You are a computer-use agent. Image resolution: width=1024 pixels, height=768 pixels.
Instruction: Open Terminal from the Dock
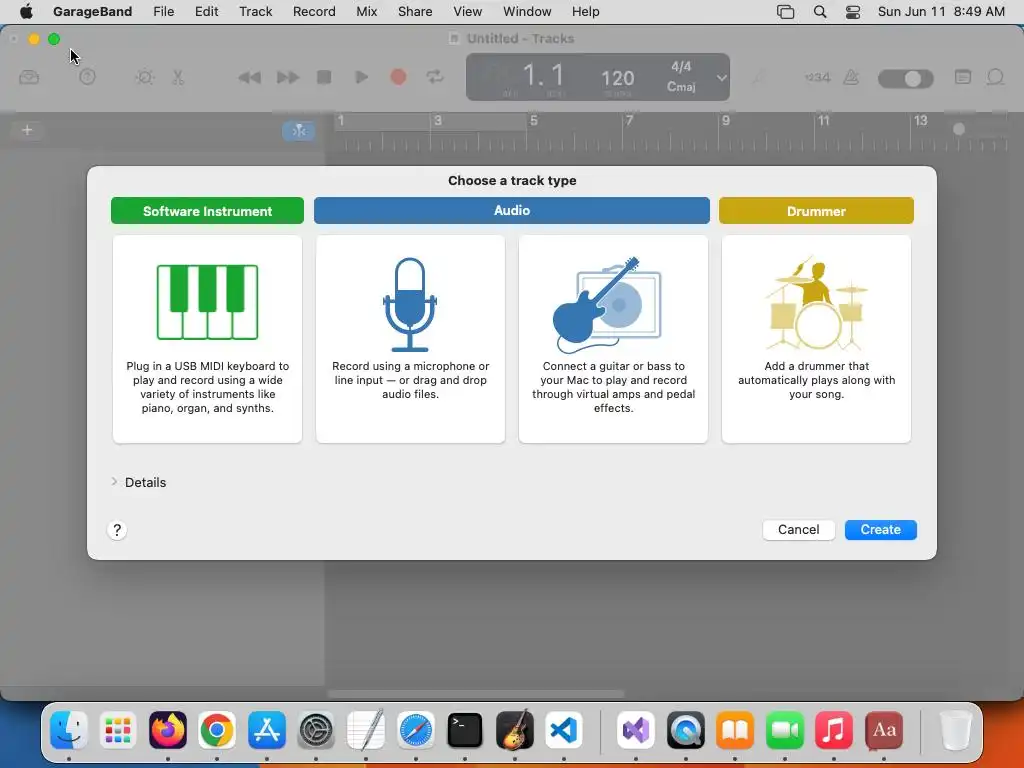click(x=465, y=730)
